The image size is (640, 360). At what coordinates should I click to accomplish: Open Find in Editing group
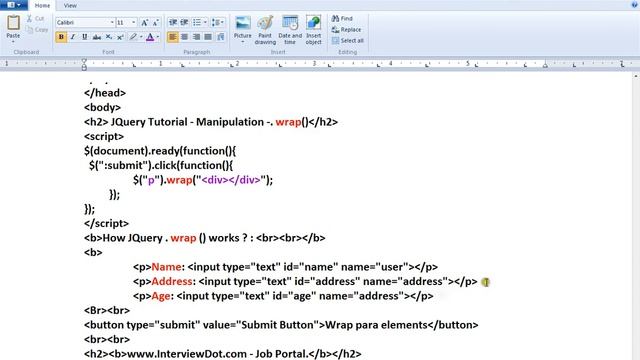point(342,18)
